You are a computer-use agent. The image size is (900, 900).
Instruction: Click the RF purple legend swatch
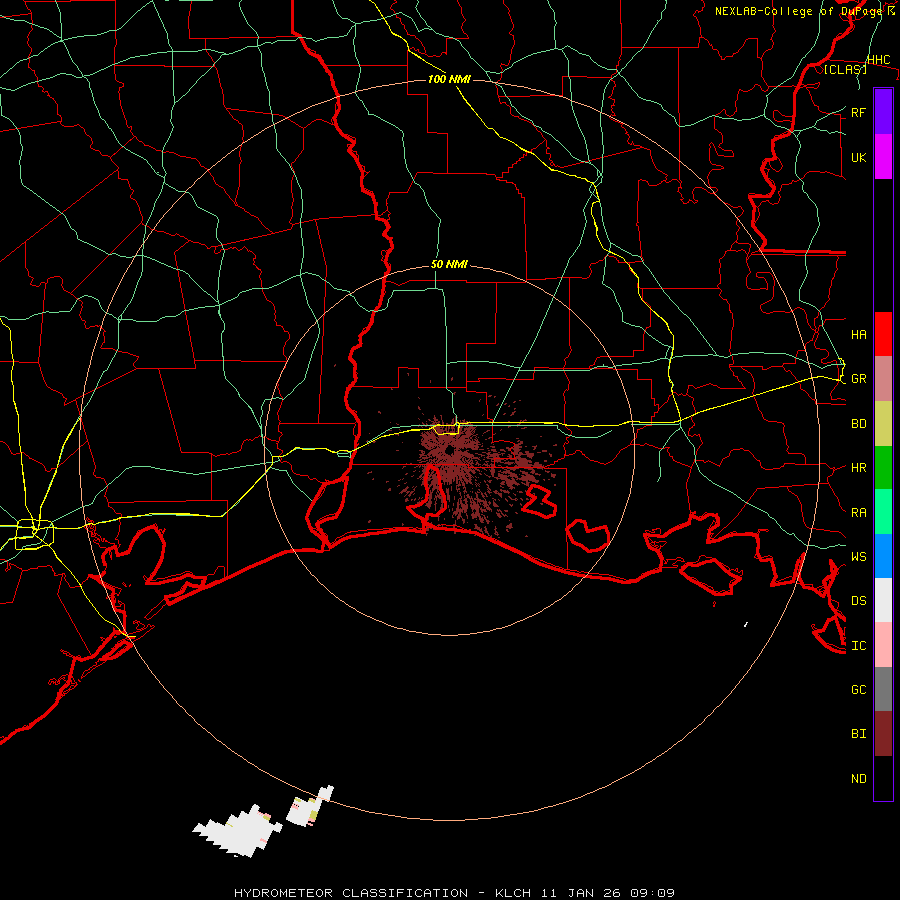coord(883,112)
